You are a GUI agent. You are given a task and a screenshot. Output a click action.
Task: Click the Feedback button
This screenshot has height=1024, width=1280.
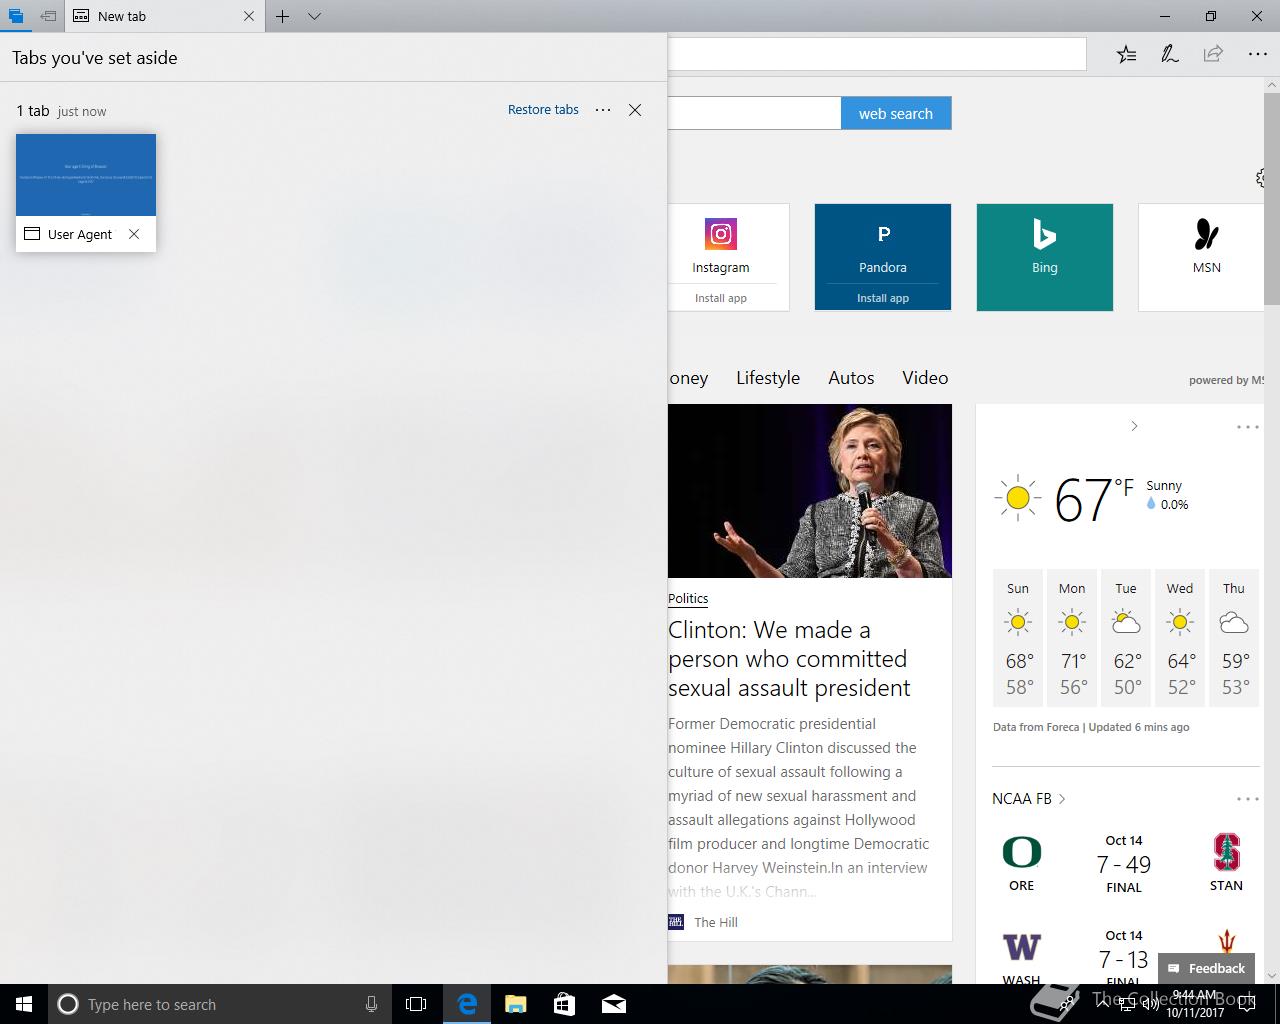[1206, 968]
